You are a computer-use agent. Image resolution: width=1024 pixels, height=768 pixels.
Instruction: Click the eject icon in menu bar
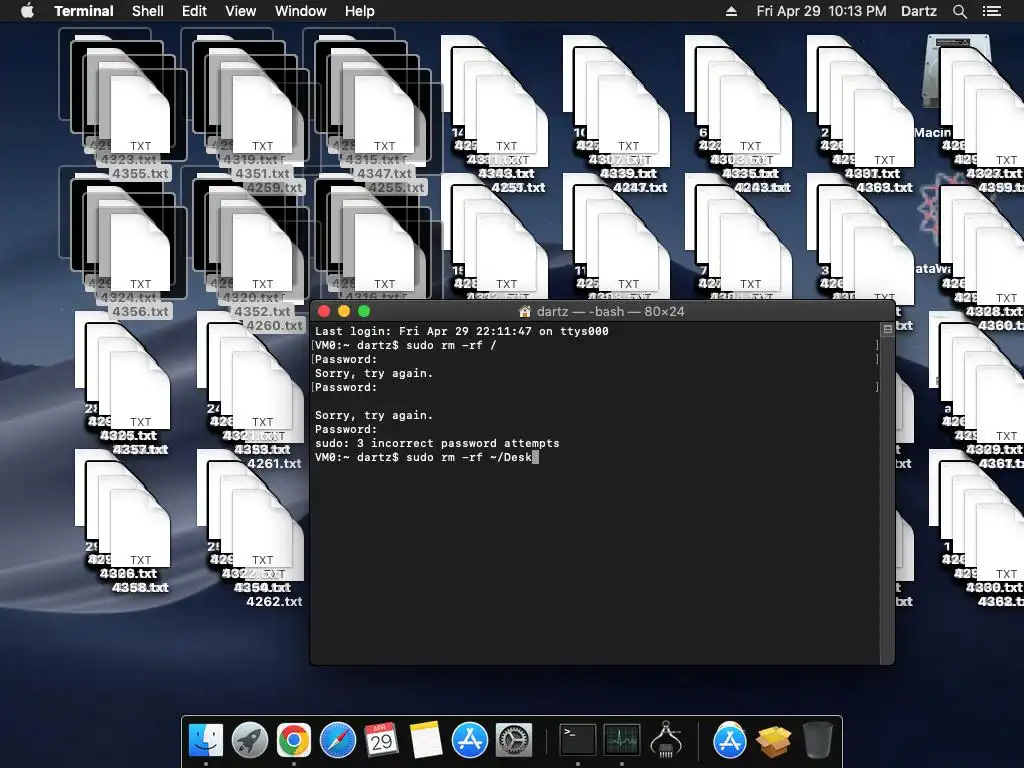[731, 11]
